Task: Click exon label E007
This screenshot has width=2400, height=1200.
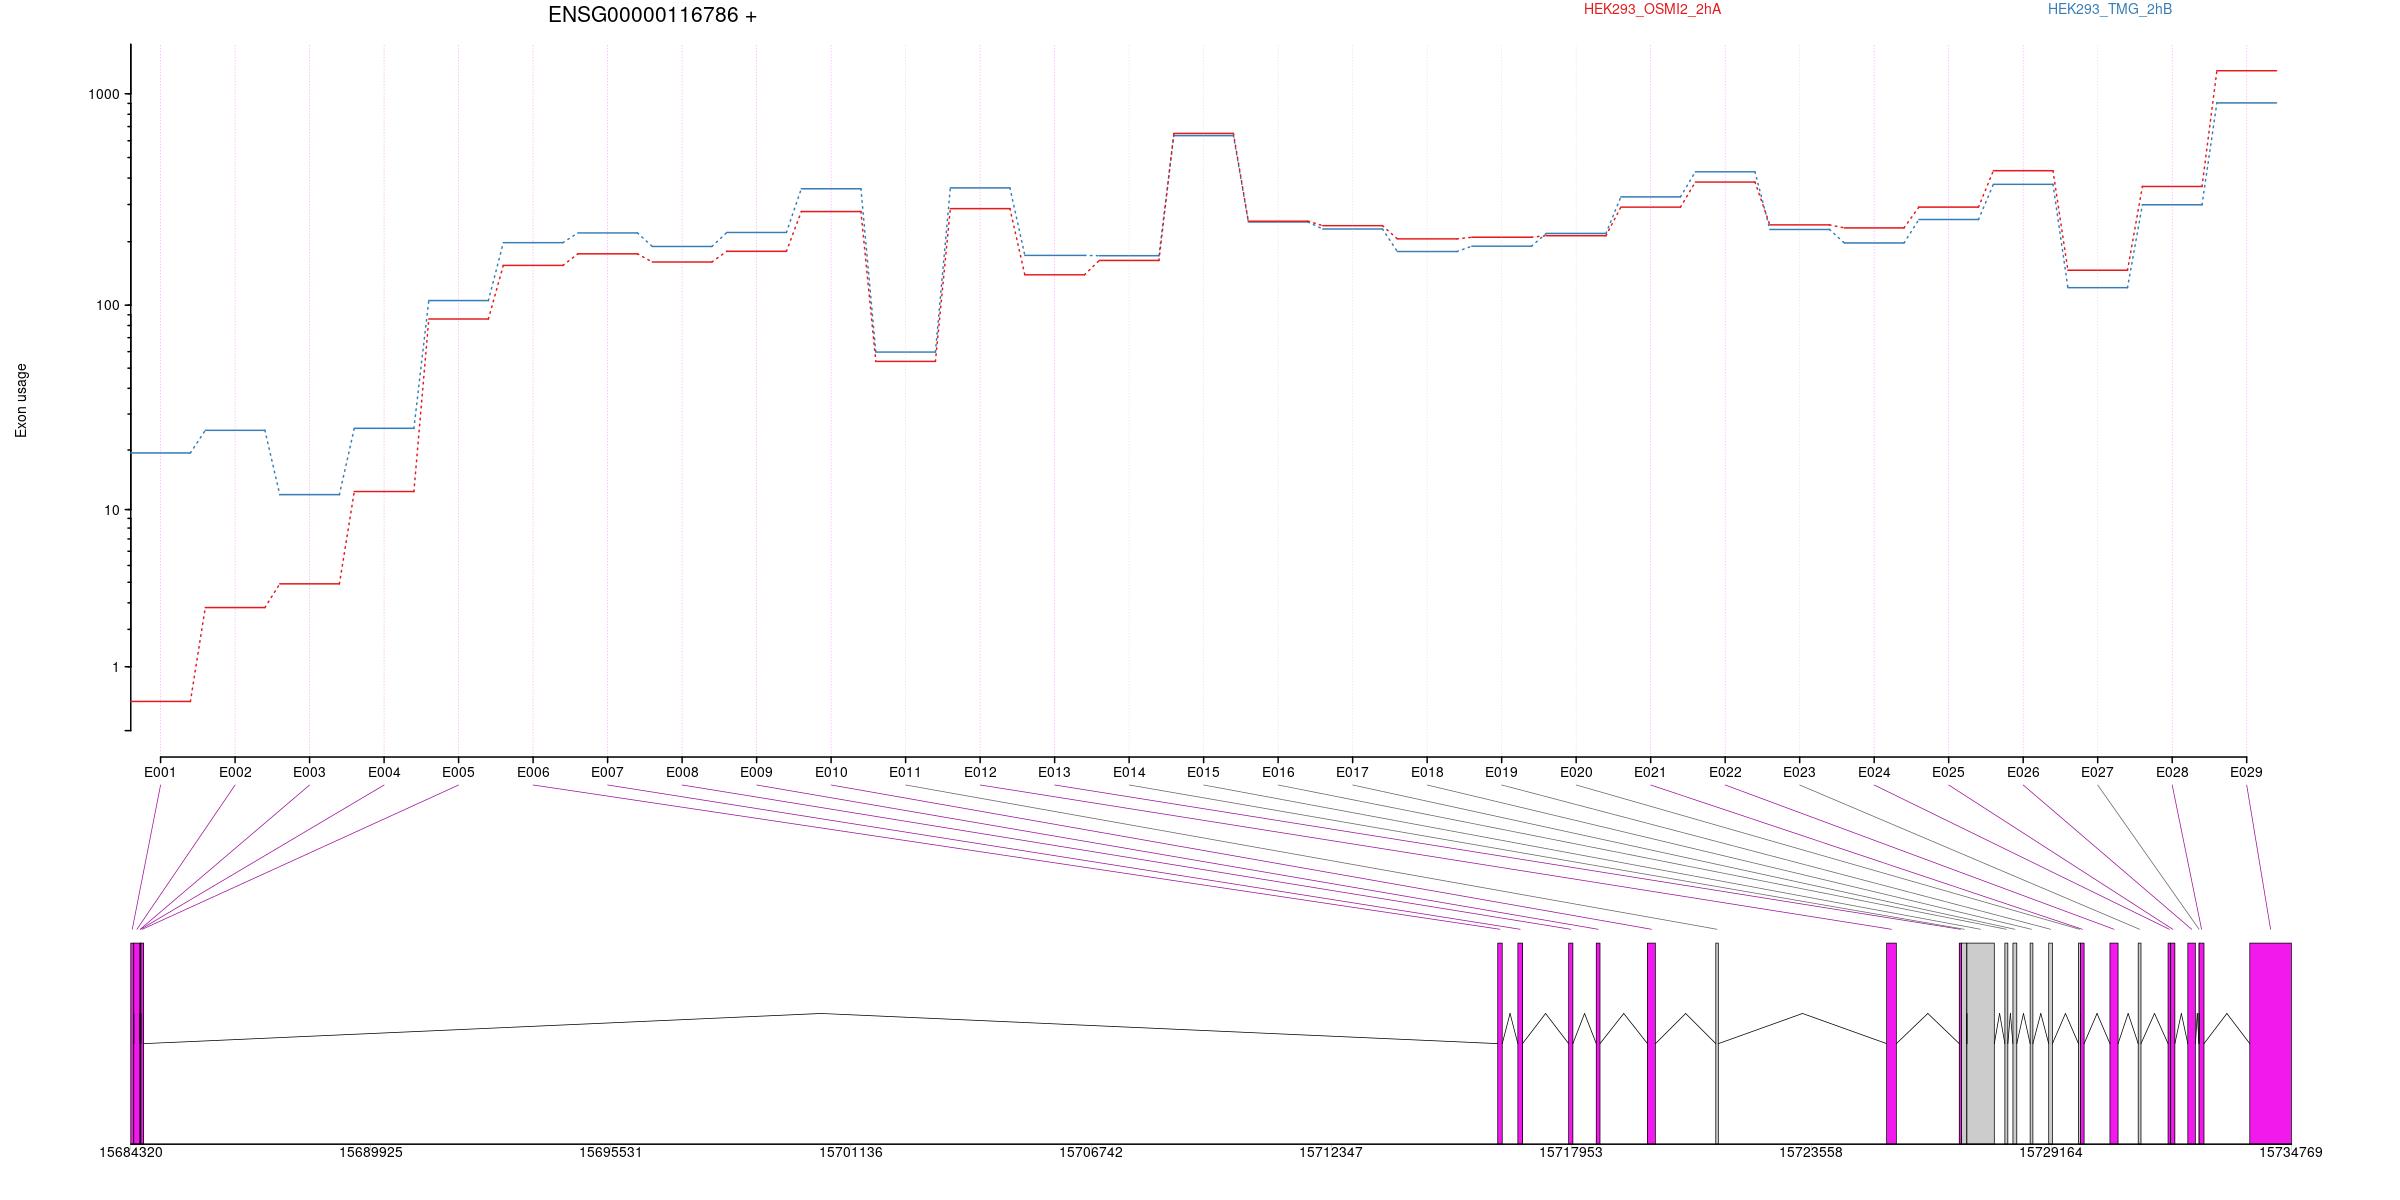Action: coord(607,772)
